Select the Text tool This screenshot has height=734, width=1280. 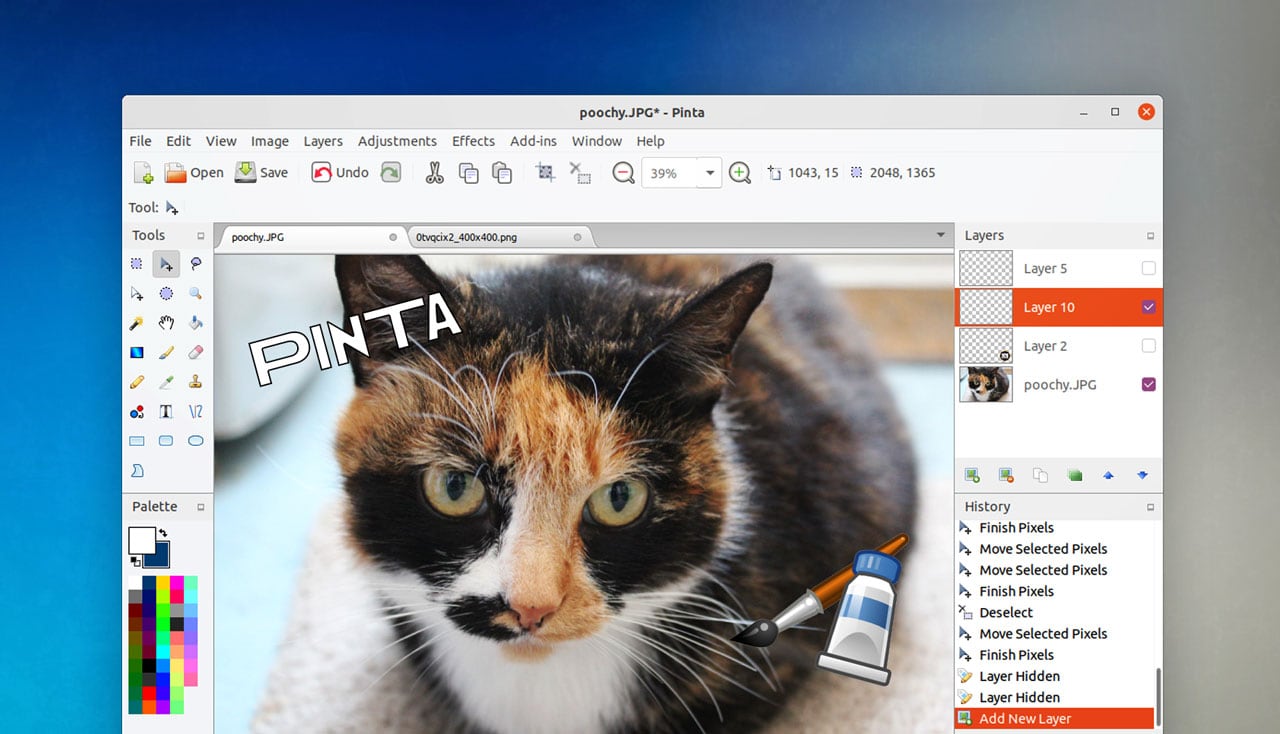166,411
